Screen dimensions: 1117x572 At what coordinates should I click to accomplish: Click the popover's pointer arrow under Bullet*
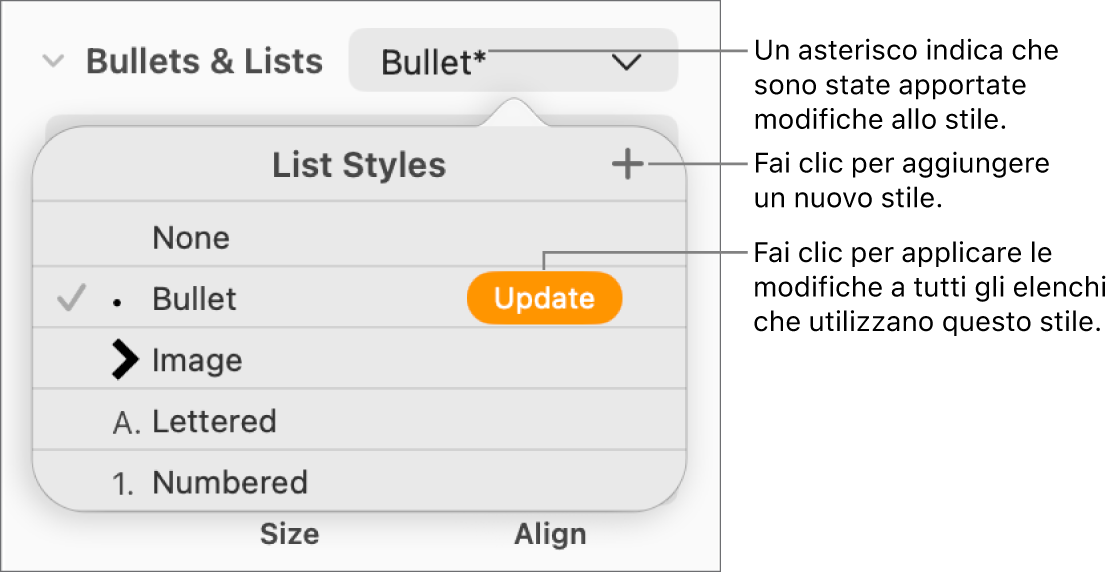coord(514,112)
